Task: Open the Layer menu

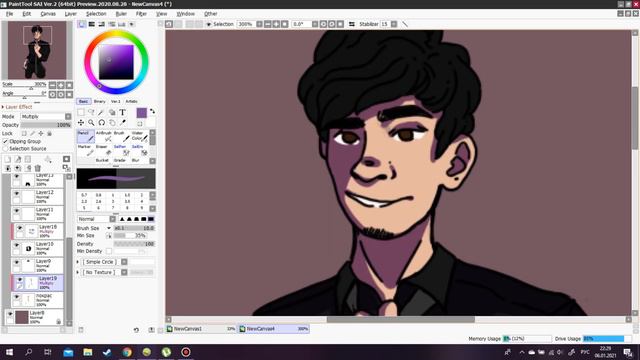Action: tap(71, 14)
